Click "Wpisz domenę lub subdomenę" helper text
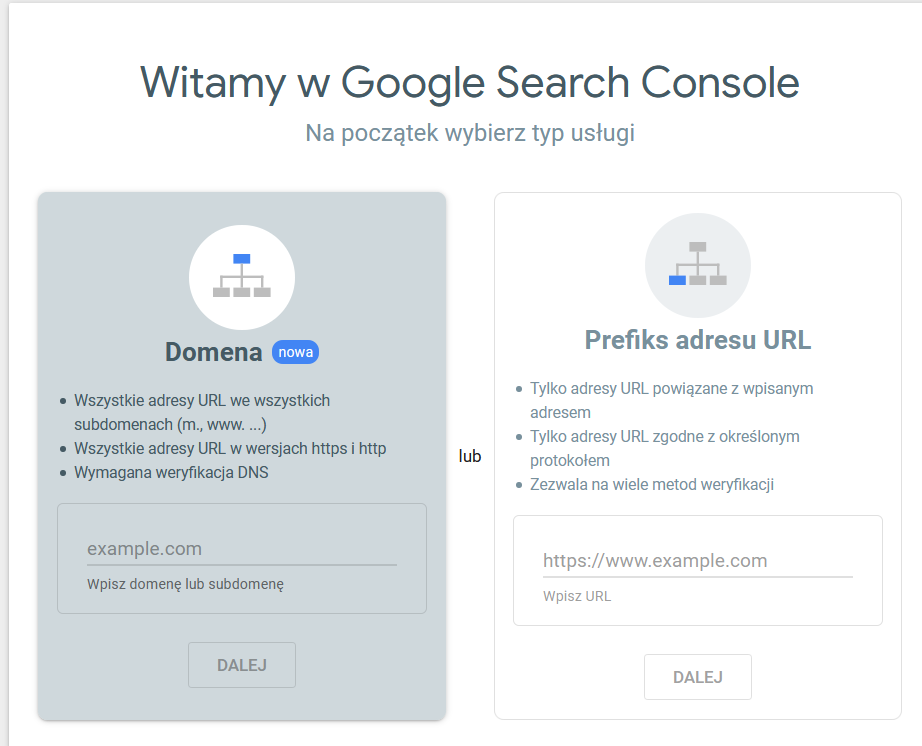922x746 pixels. (185, 584)
